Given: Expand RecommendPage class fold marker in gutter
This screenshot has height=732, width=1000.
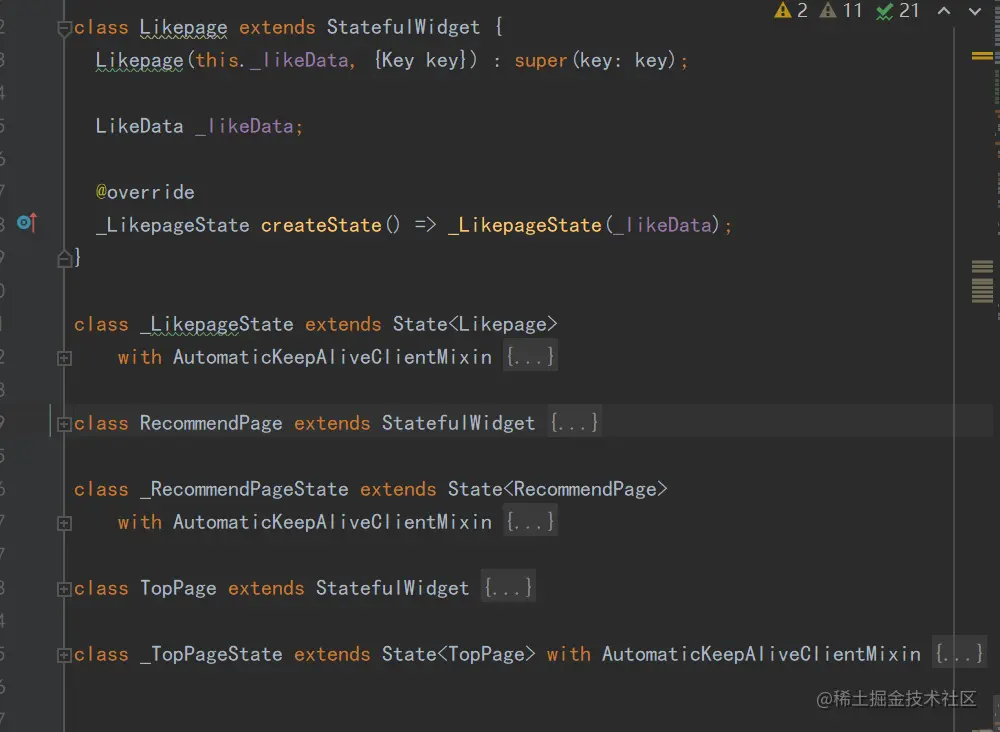Looking at the screenshot, I should 64,424.
